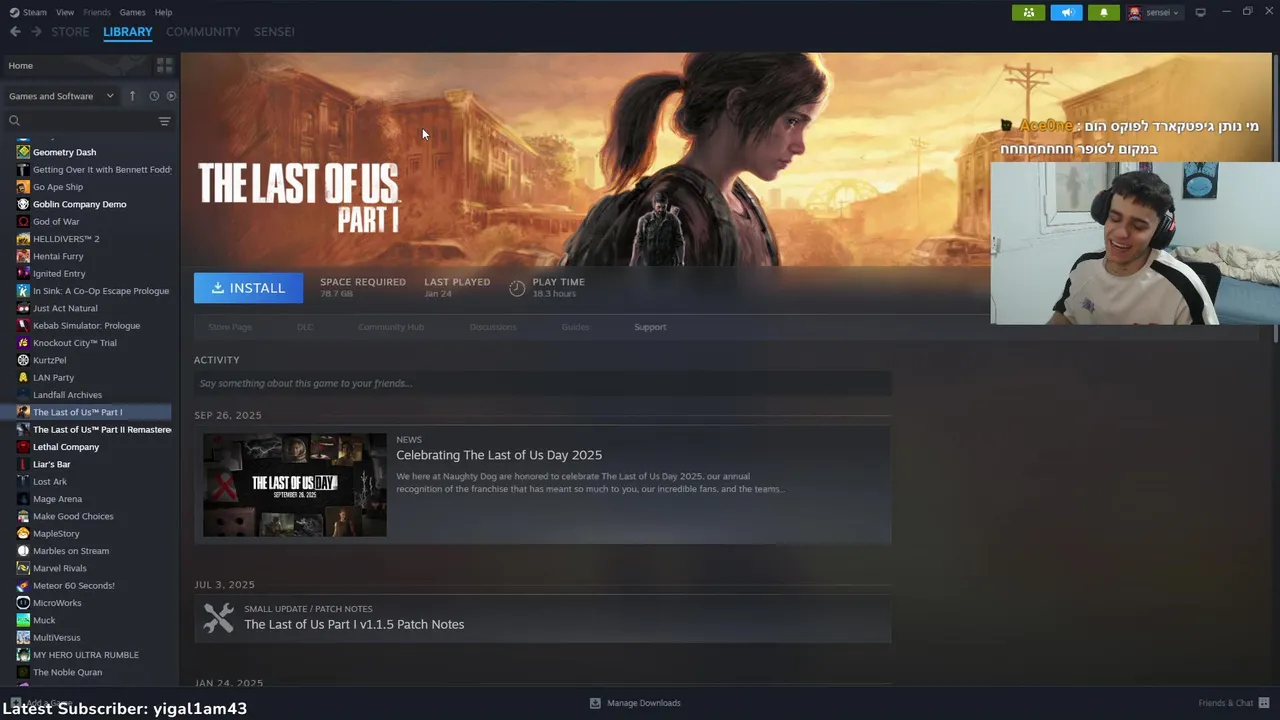
Task: Open Friends & Chat panel
Action: click(x=1232, y=703)
